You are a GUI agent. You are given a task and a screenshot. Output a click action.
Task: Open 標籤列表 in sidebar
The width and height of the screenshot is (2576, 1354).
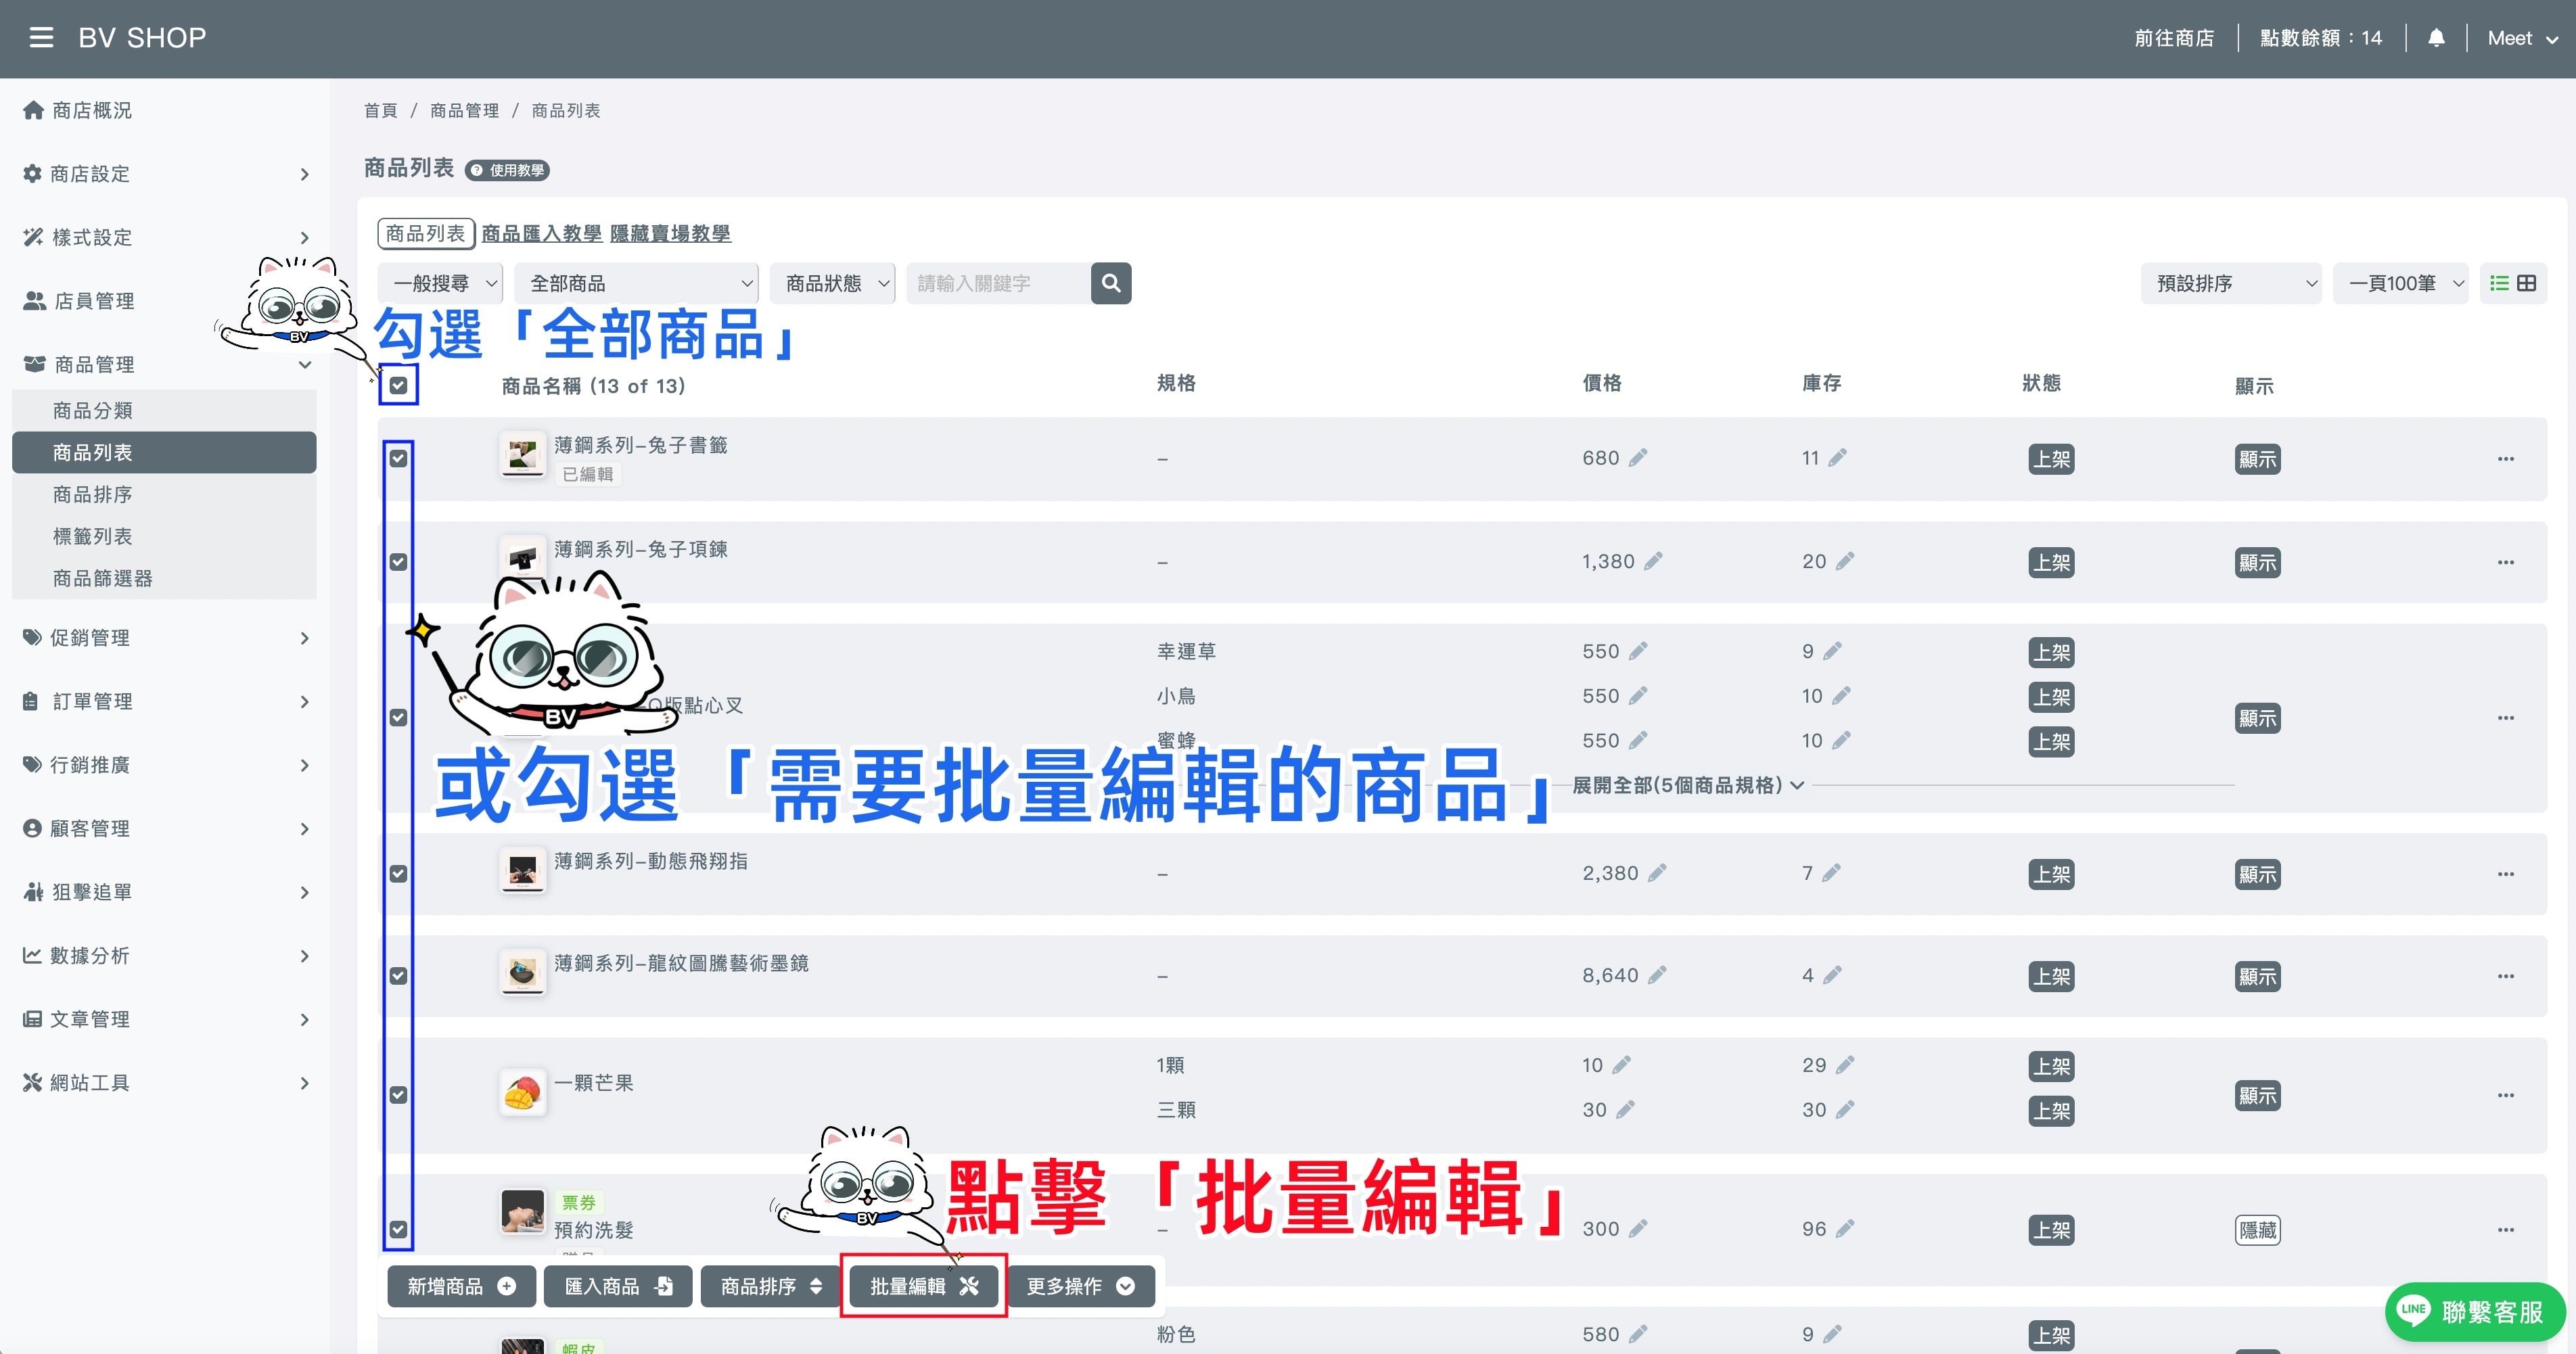pyautogui.click(x=164, y=536)
